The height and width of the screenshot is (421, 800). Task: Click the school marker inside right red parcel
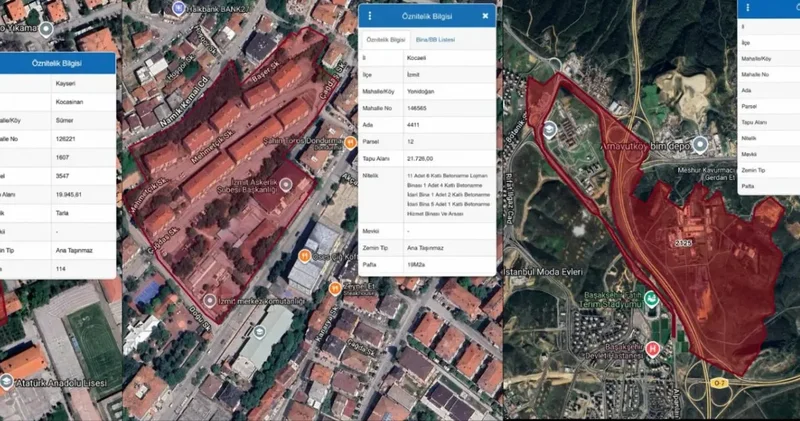[549, 128]
